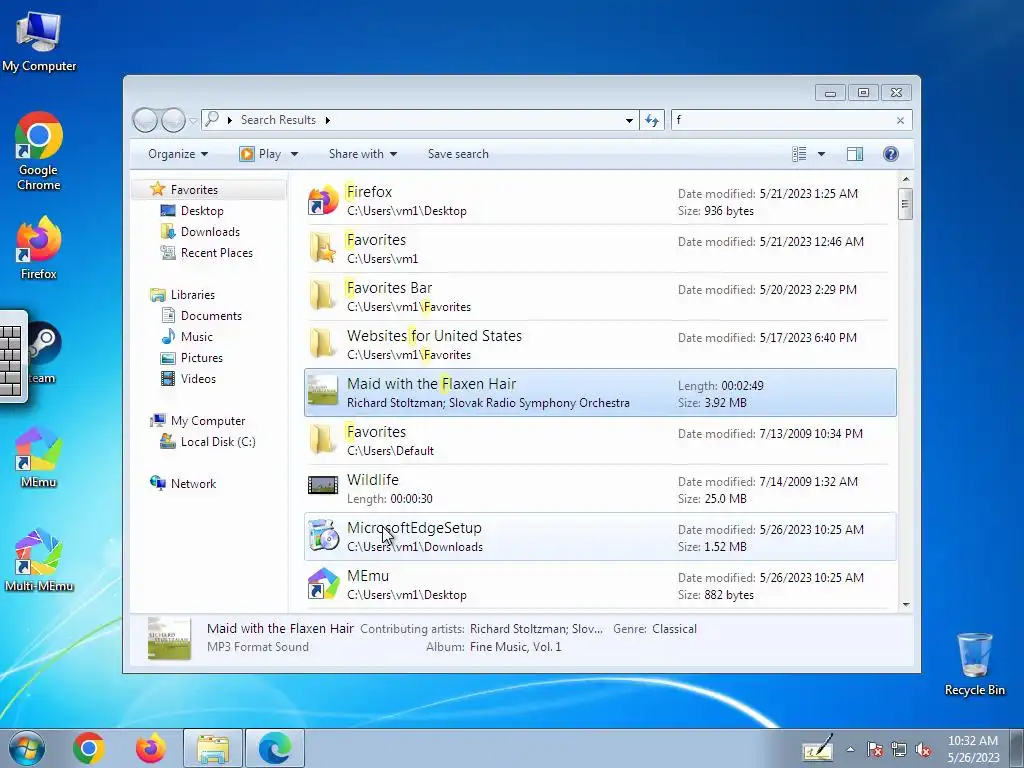Select the Steam desktop icon
Screen dimensions: 1024x768
click(x=44, y=353)
